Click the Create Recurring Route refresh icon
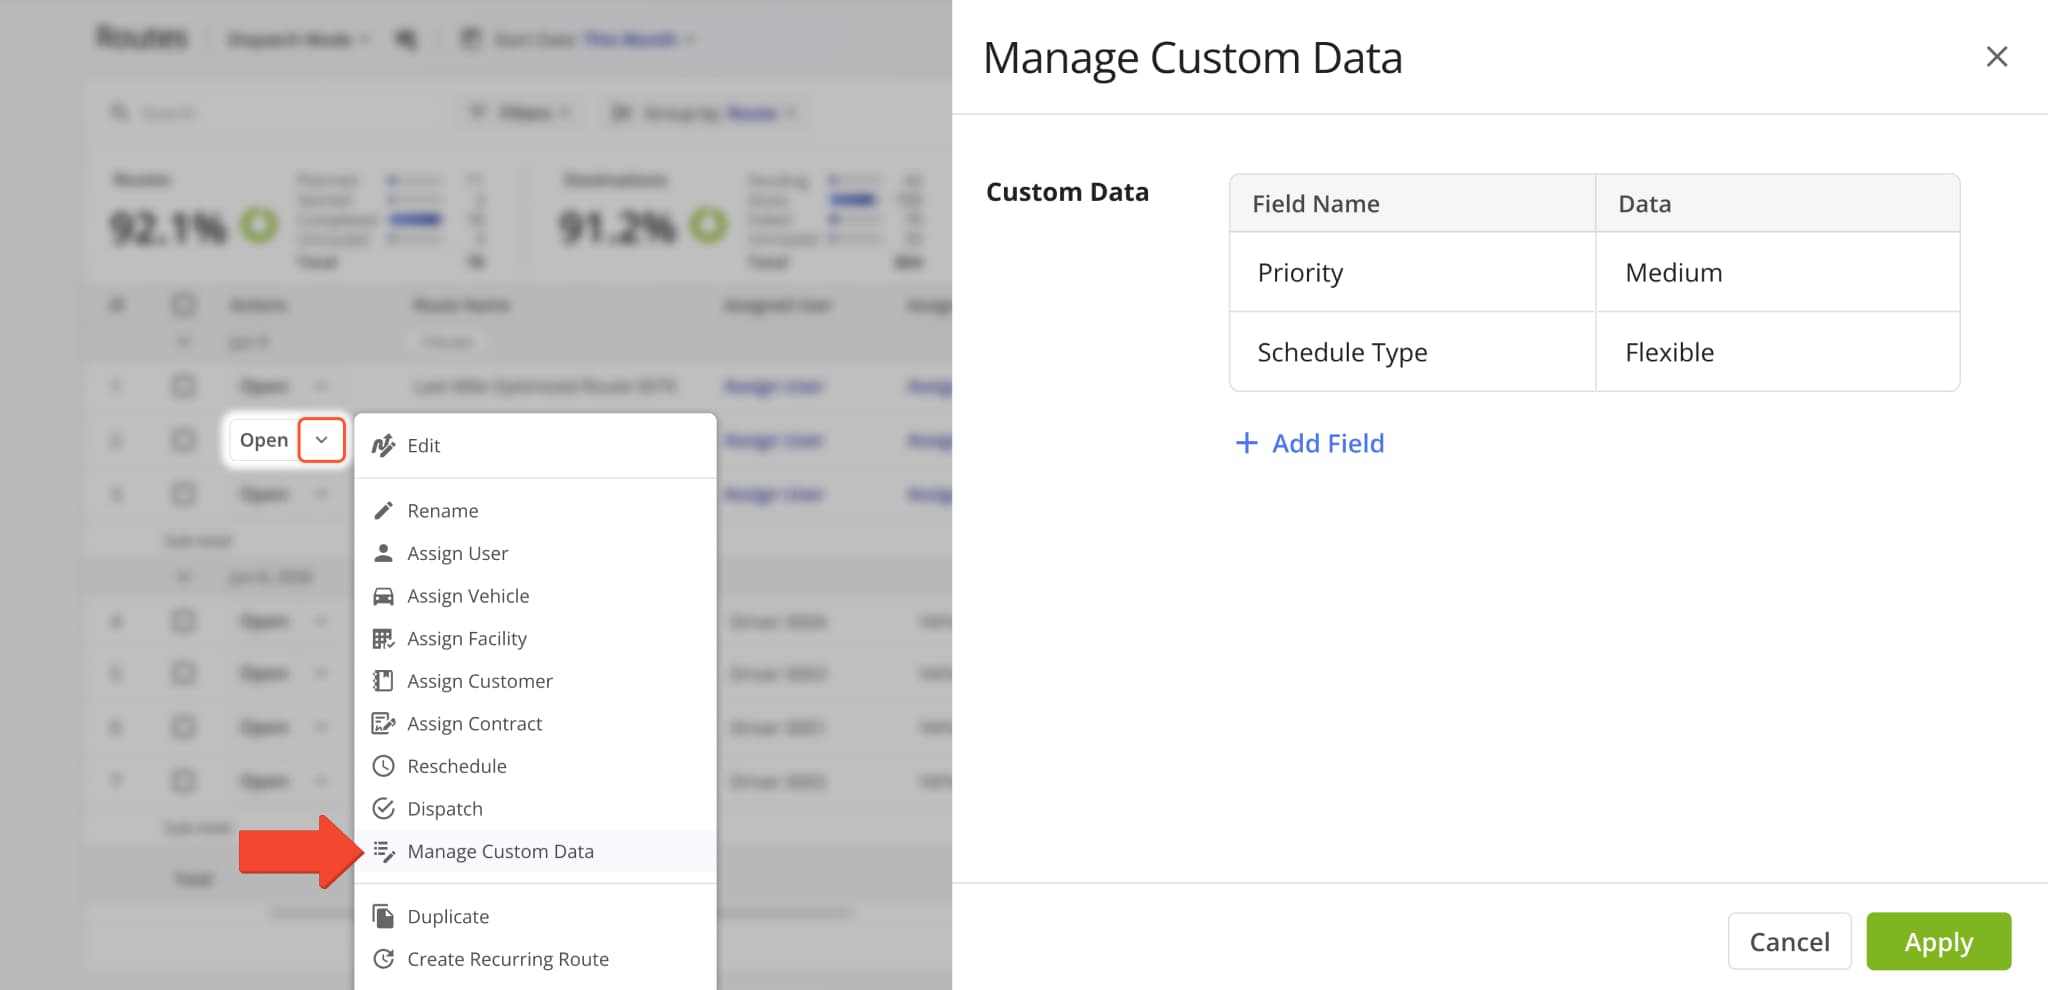The height and width of the screenshot is (990, 2048). pyautogui.click(x=383, y=958)
